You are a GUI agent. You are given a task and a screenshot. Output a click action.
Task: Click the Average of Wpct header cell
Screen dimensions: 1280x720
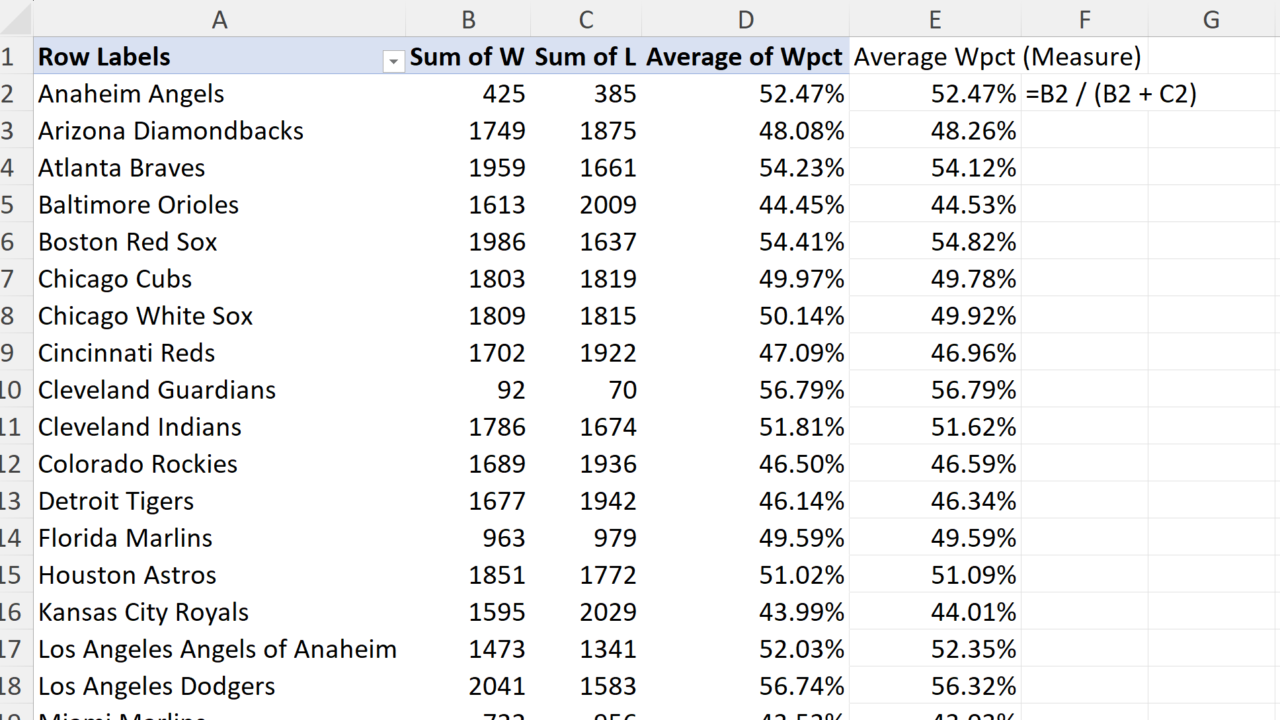tap(745, 57)
